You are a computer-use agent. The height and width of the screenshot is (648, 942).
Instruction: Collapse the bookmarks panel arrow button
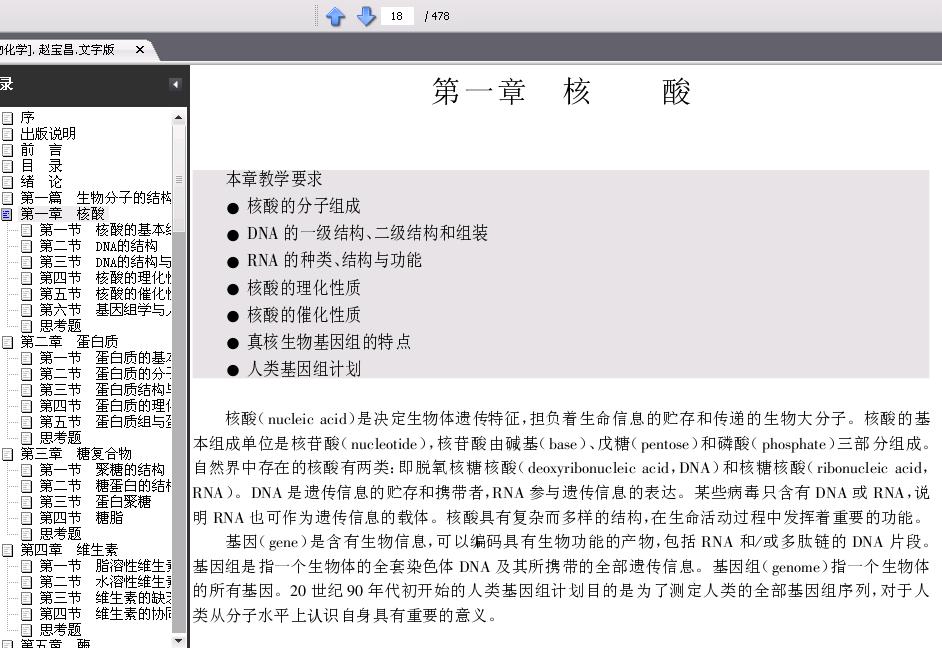(x=175, y=85)
